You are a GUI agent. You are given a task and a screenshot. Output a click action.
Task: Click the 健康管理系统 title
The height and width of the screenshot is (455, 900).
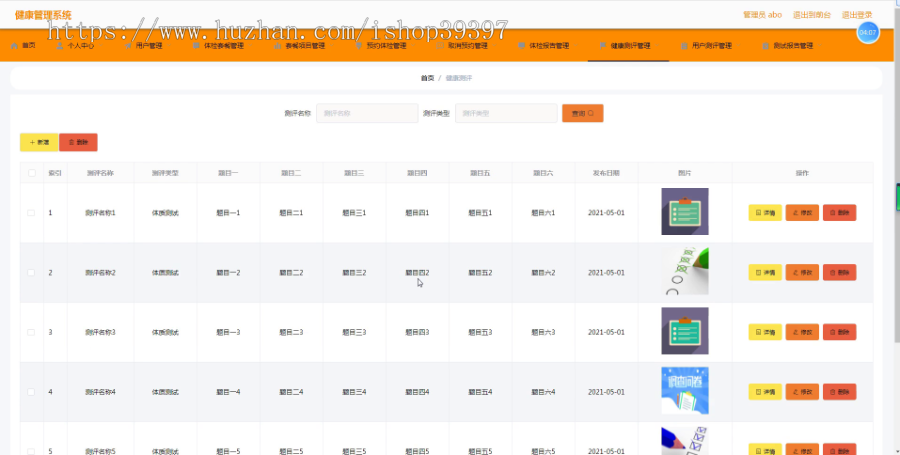pyautogui.click(x=43, y=15)
